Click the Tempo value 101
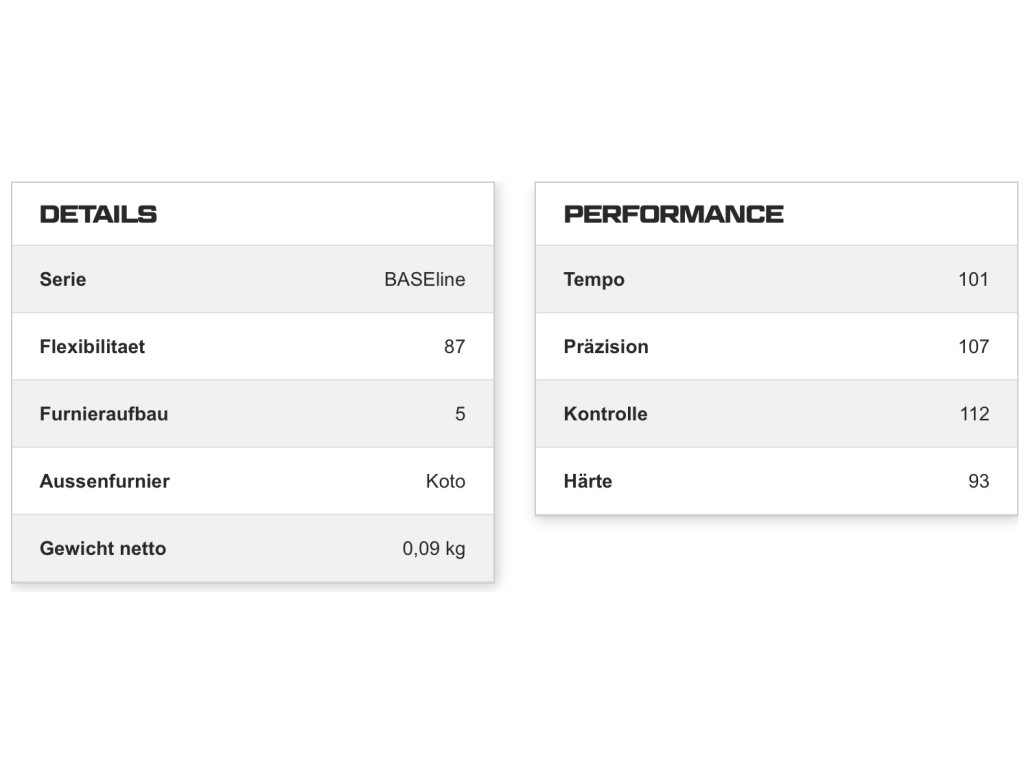The height and width of the screenshot is (768, 1024). pos(973,280)
